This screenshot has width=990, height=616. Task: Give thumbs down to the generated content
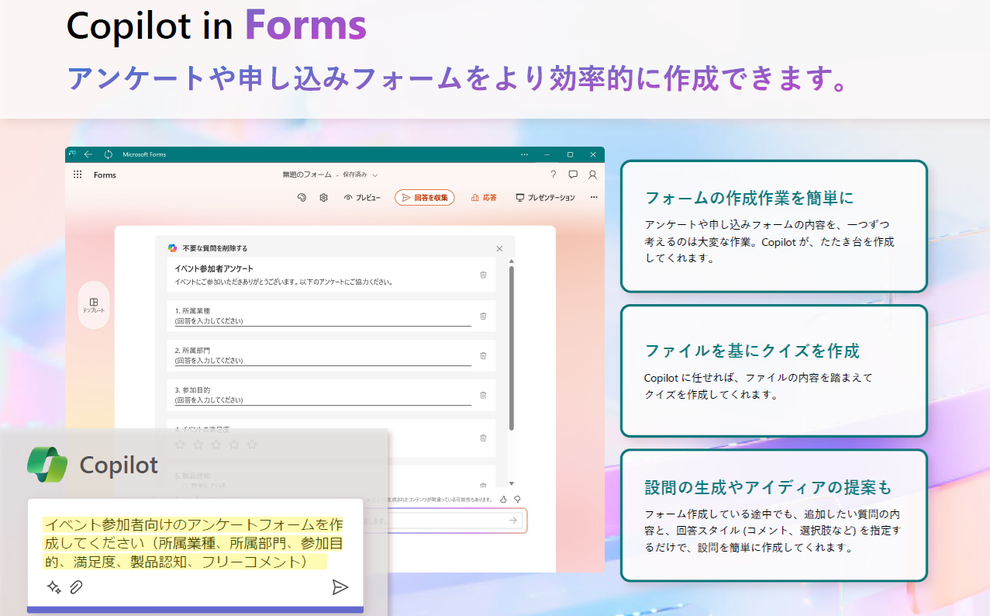517,499
